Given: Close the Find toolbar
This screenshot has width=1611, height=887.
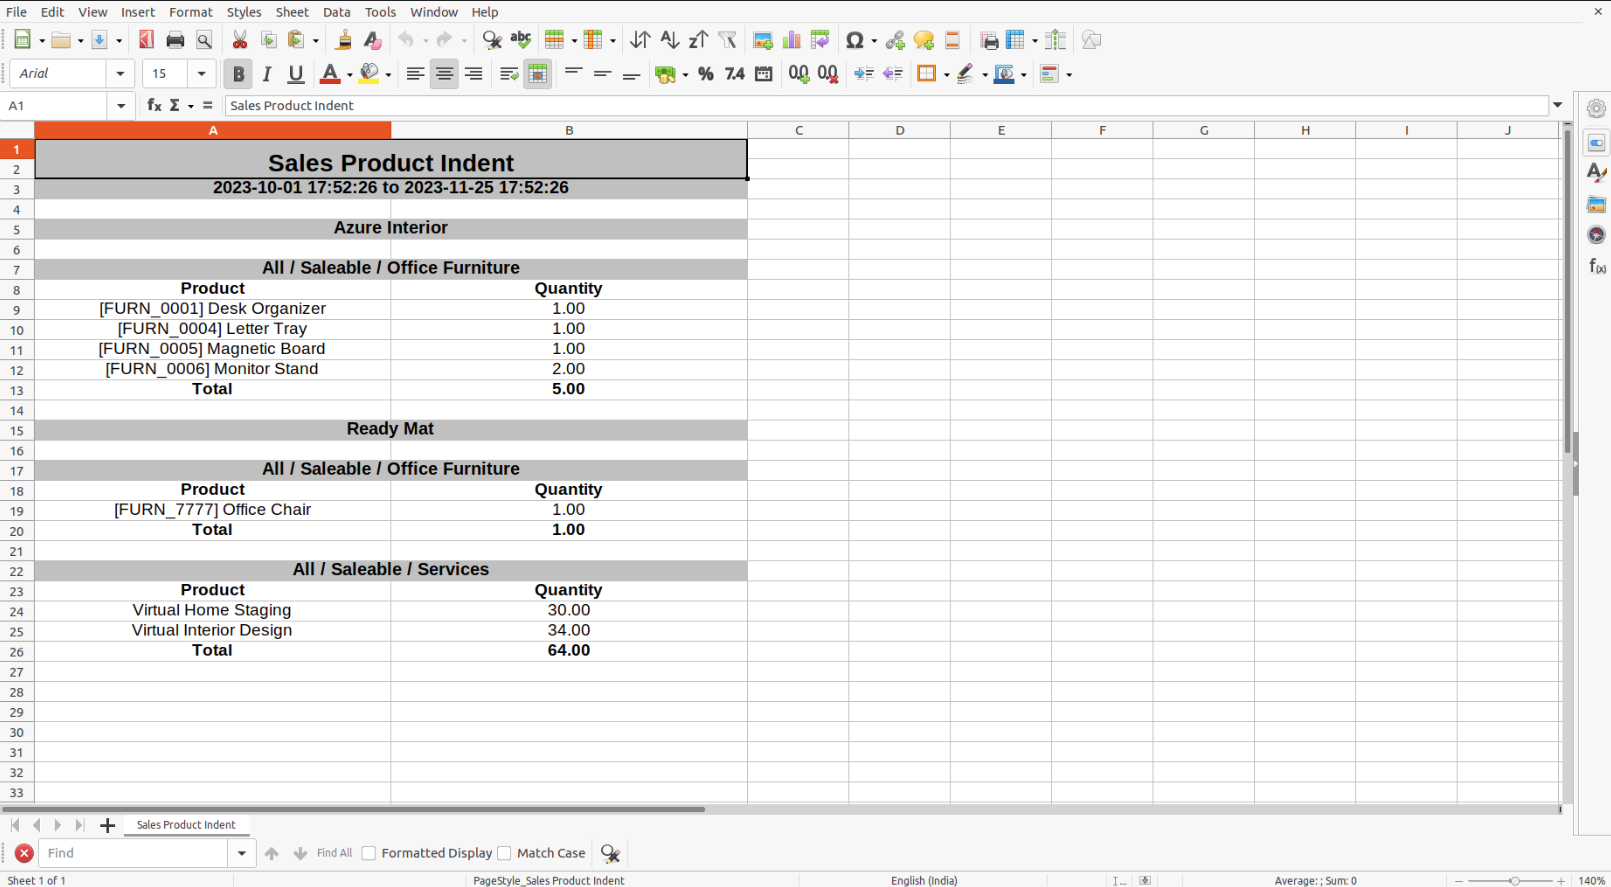Looking at the screenshot, I should click(x=24, y=853).
